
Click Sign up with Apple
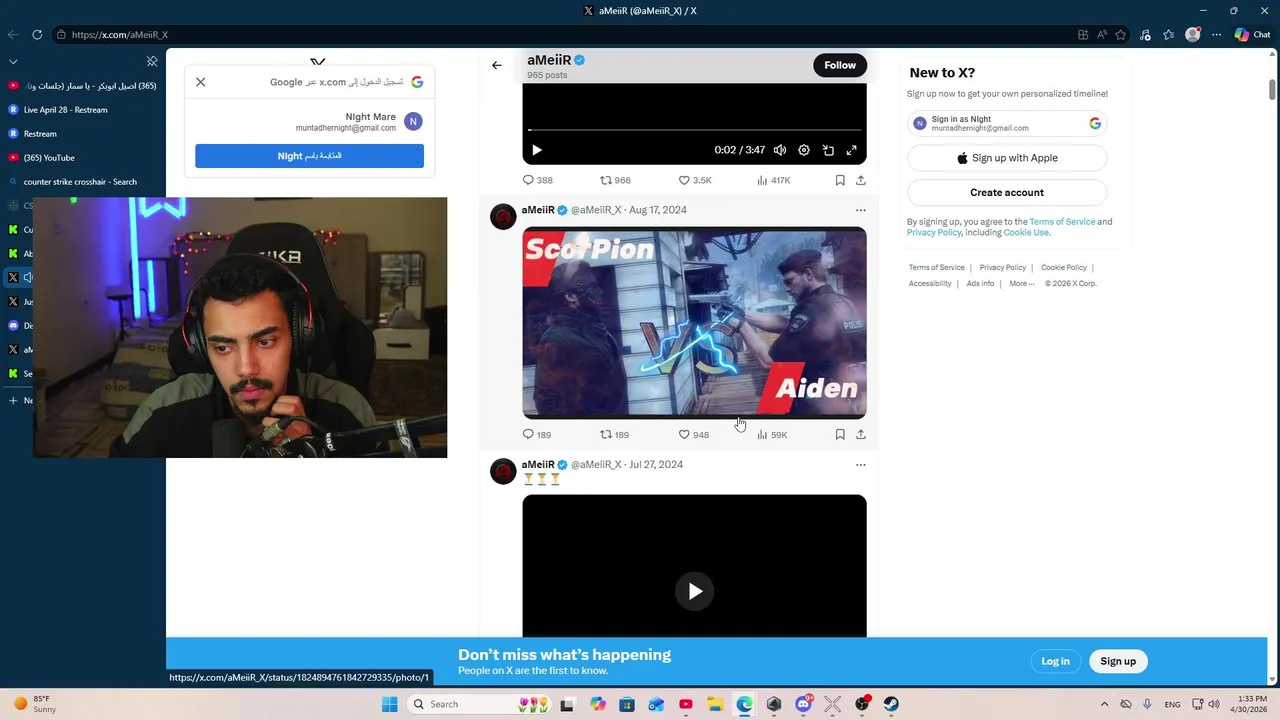(x=1007, y=158)
